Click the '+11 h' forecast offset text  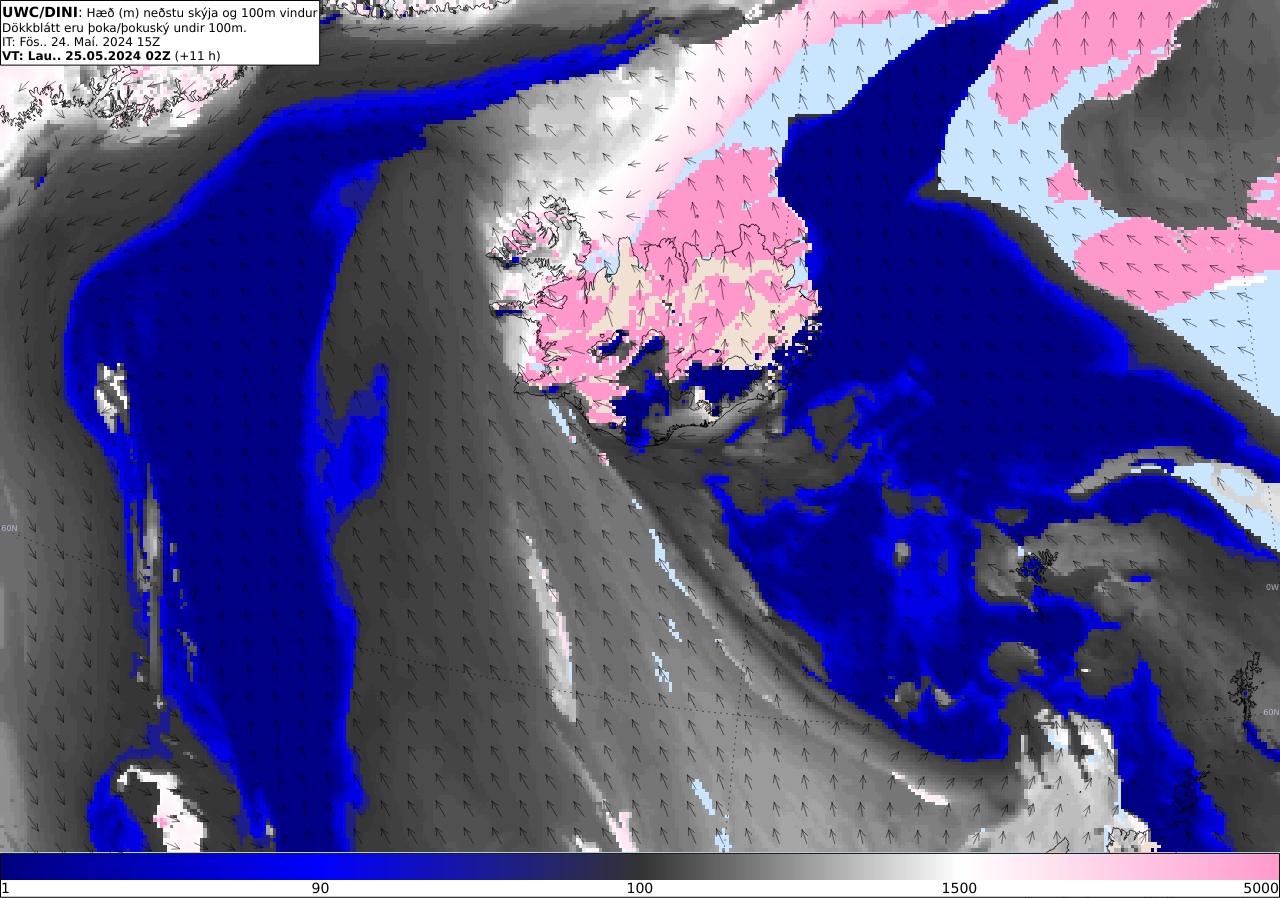tap(198, 56)
